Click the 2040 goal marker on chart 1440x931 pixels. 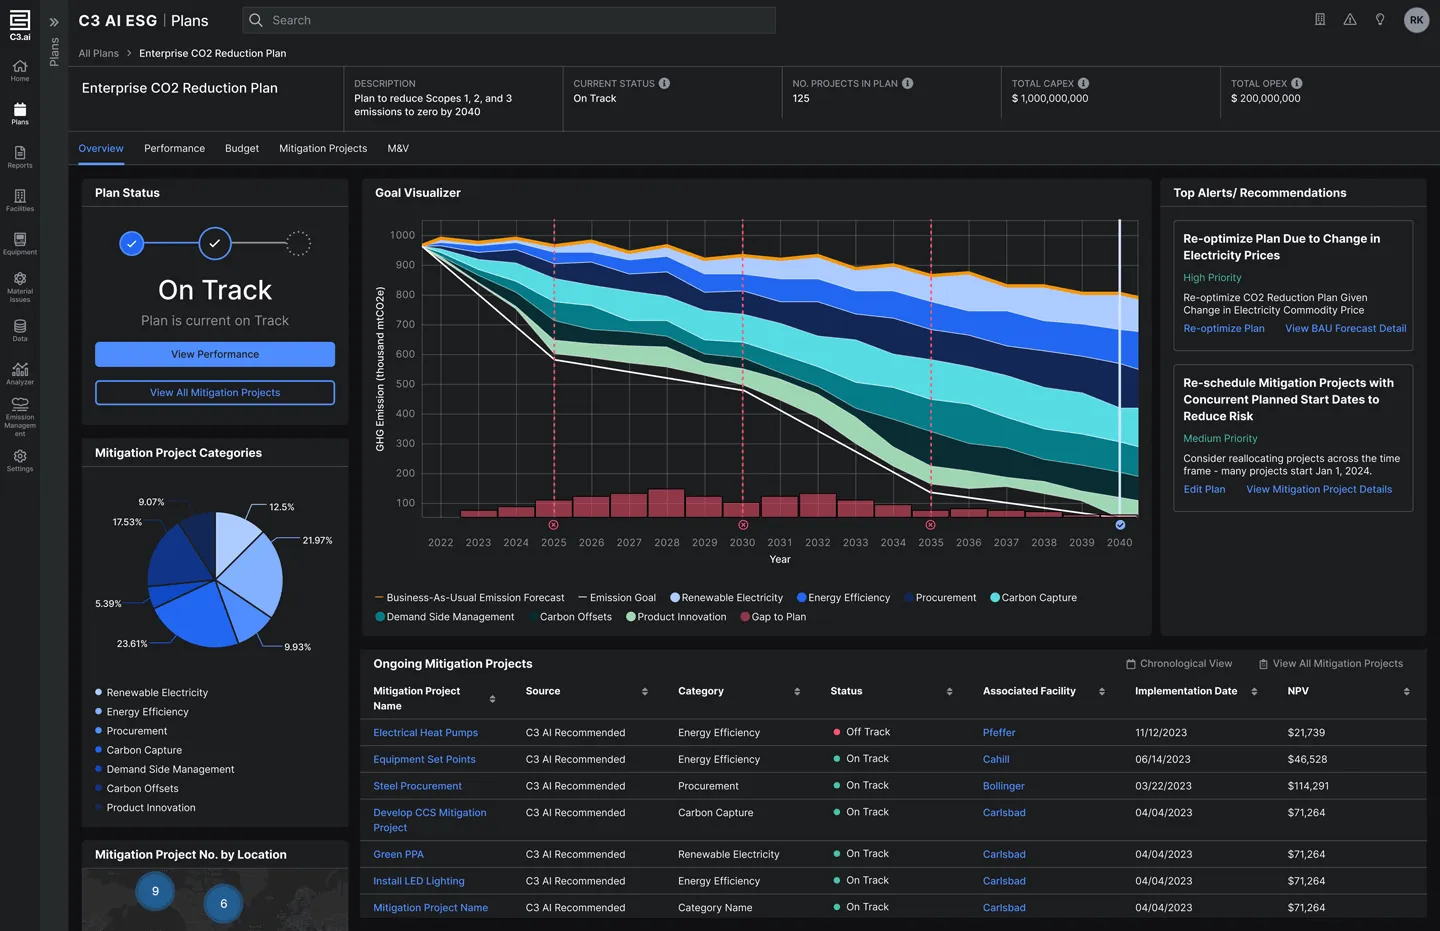[1120, 525]
